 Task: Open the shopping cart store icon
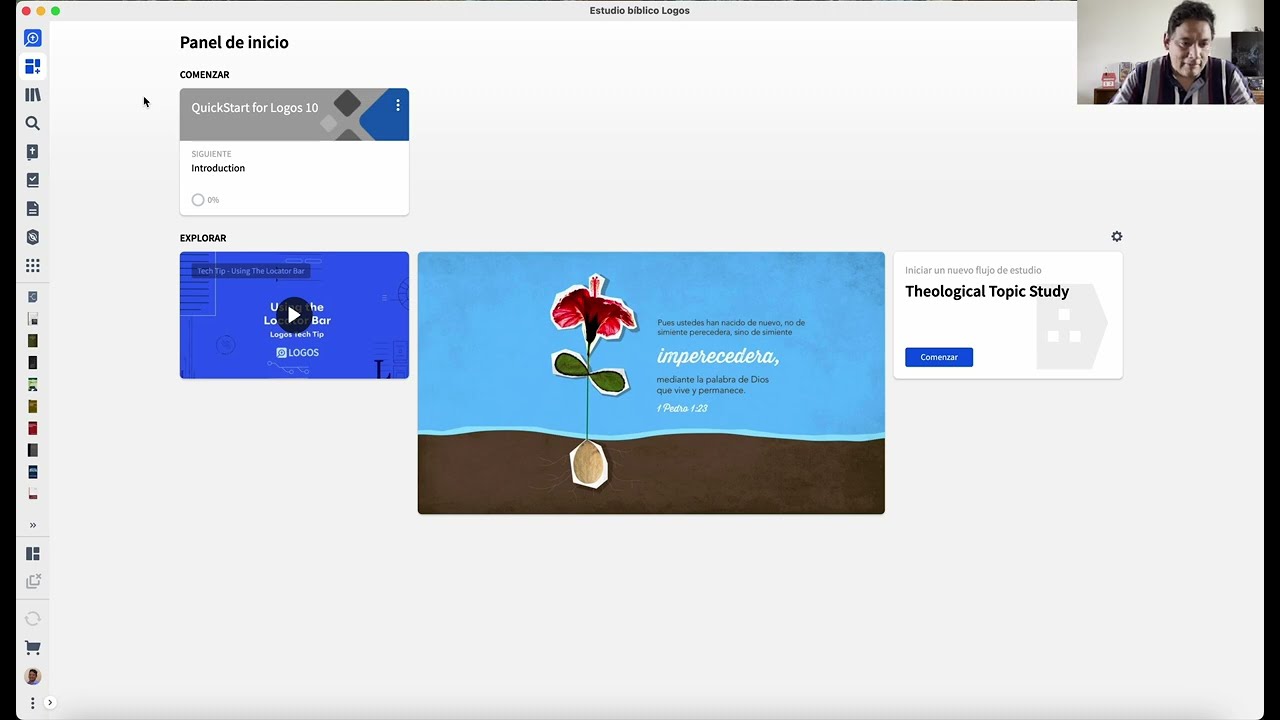click(33, 648)
